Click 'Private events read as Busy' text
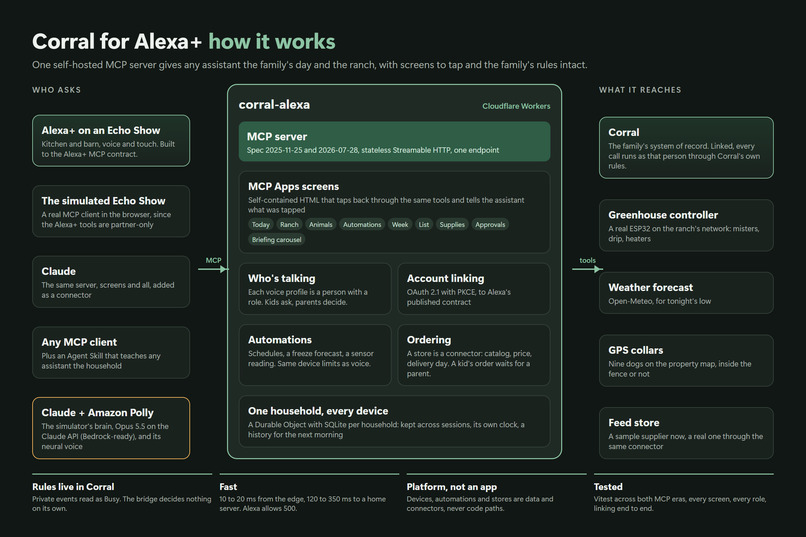This screenshot has width=806, height=537. coord(77,499)
